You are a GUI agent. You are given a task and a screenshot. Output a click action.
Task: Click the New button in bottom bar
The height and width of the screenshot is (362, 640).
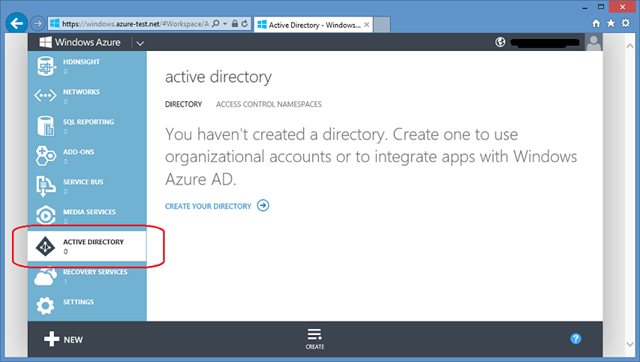(63, 339)
